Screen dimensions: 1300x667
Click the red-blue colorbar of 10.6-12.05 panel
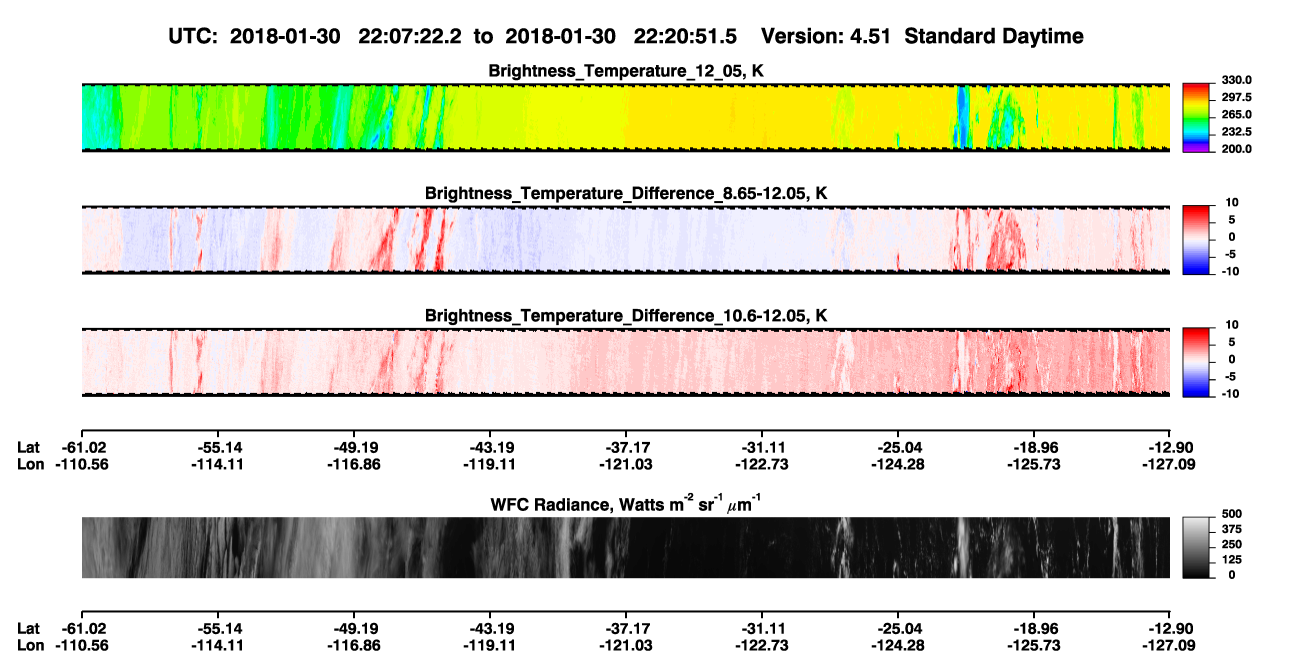[1196, 362]
